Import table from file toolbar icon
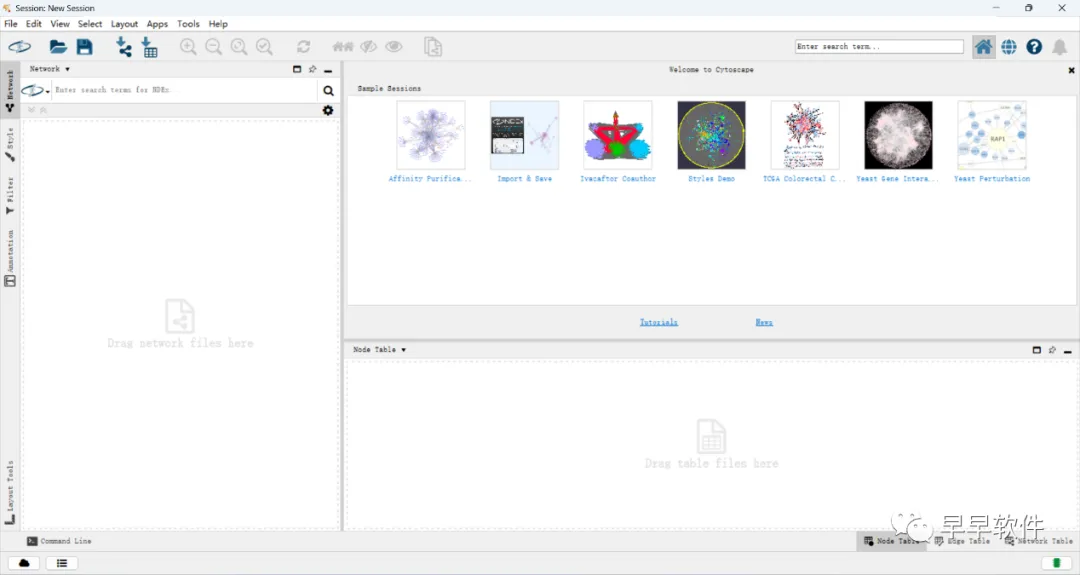1080x575 pixels. click(149, 47)
